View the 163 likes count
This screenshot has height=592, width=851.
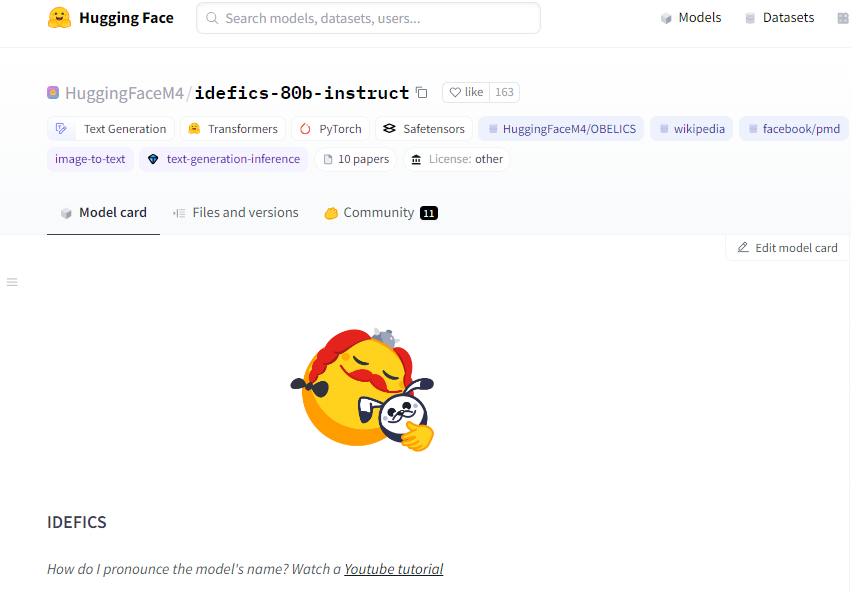tap(504, 92)
